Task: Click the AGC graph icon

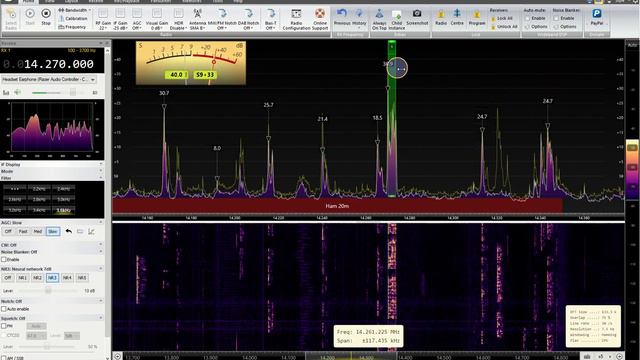Action: click(91, 231)
